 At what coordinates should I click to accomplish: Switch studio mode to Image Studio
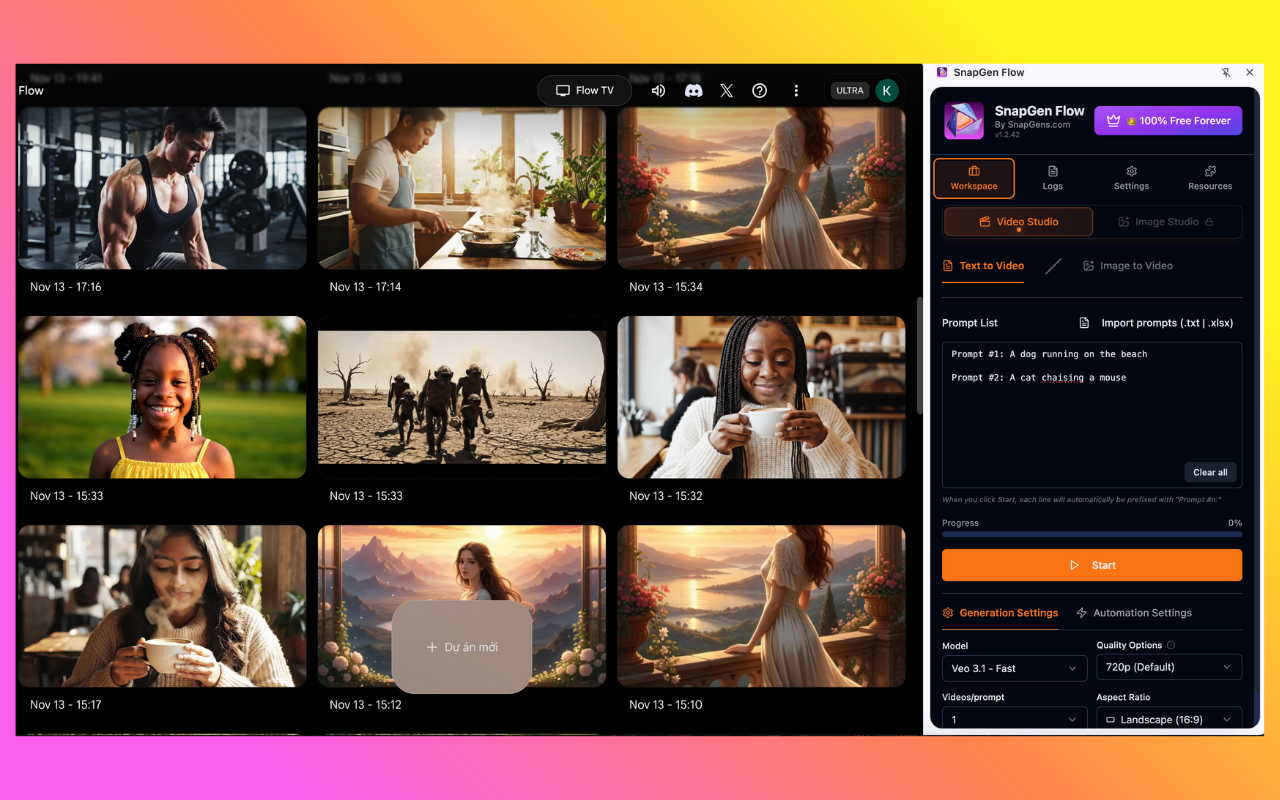(x=1168, y=221)
